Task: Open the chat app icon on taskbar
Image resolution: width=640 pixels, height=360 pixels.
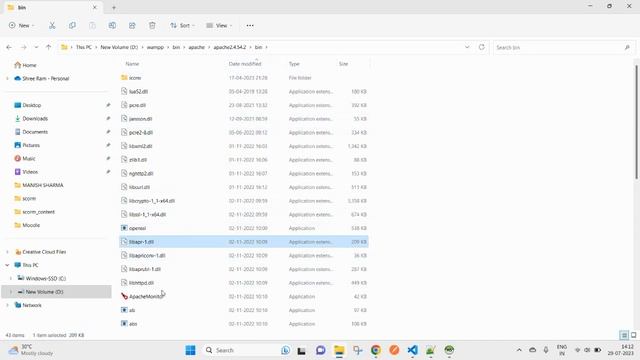Action: 320,350
